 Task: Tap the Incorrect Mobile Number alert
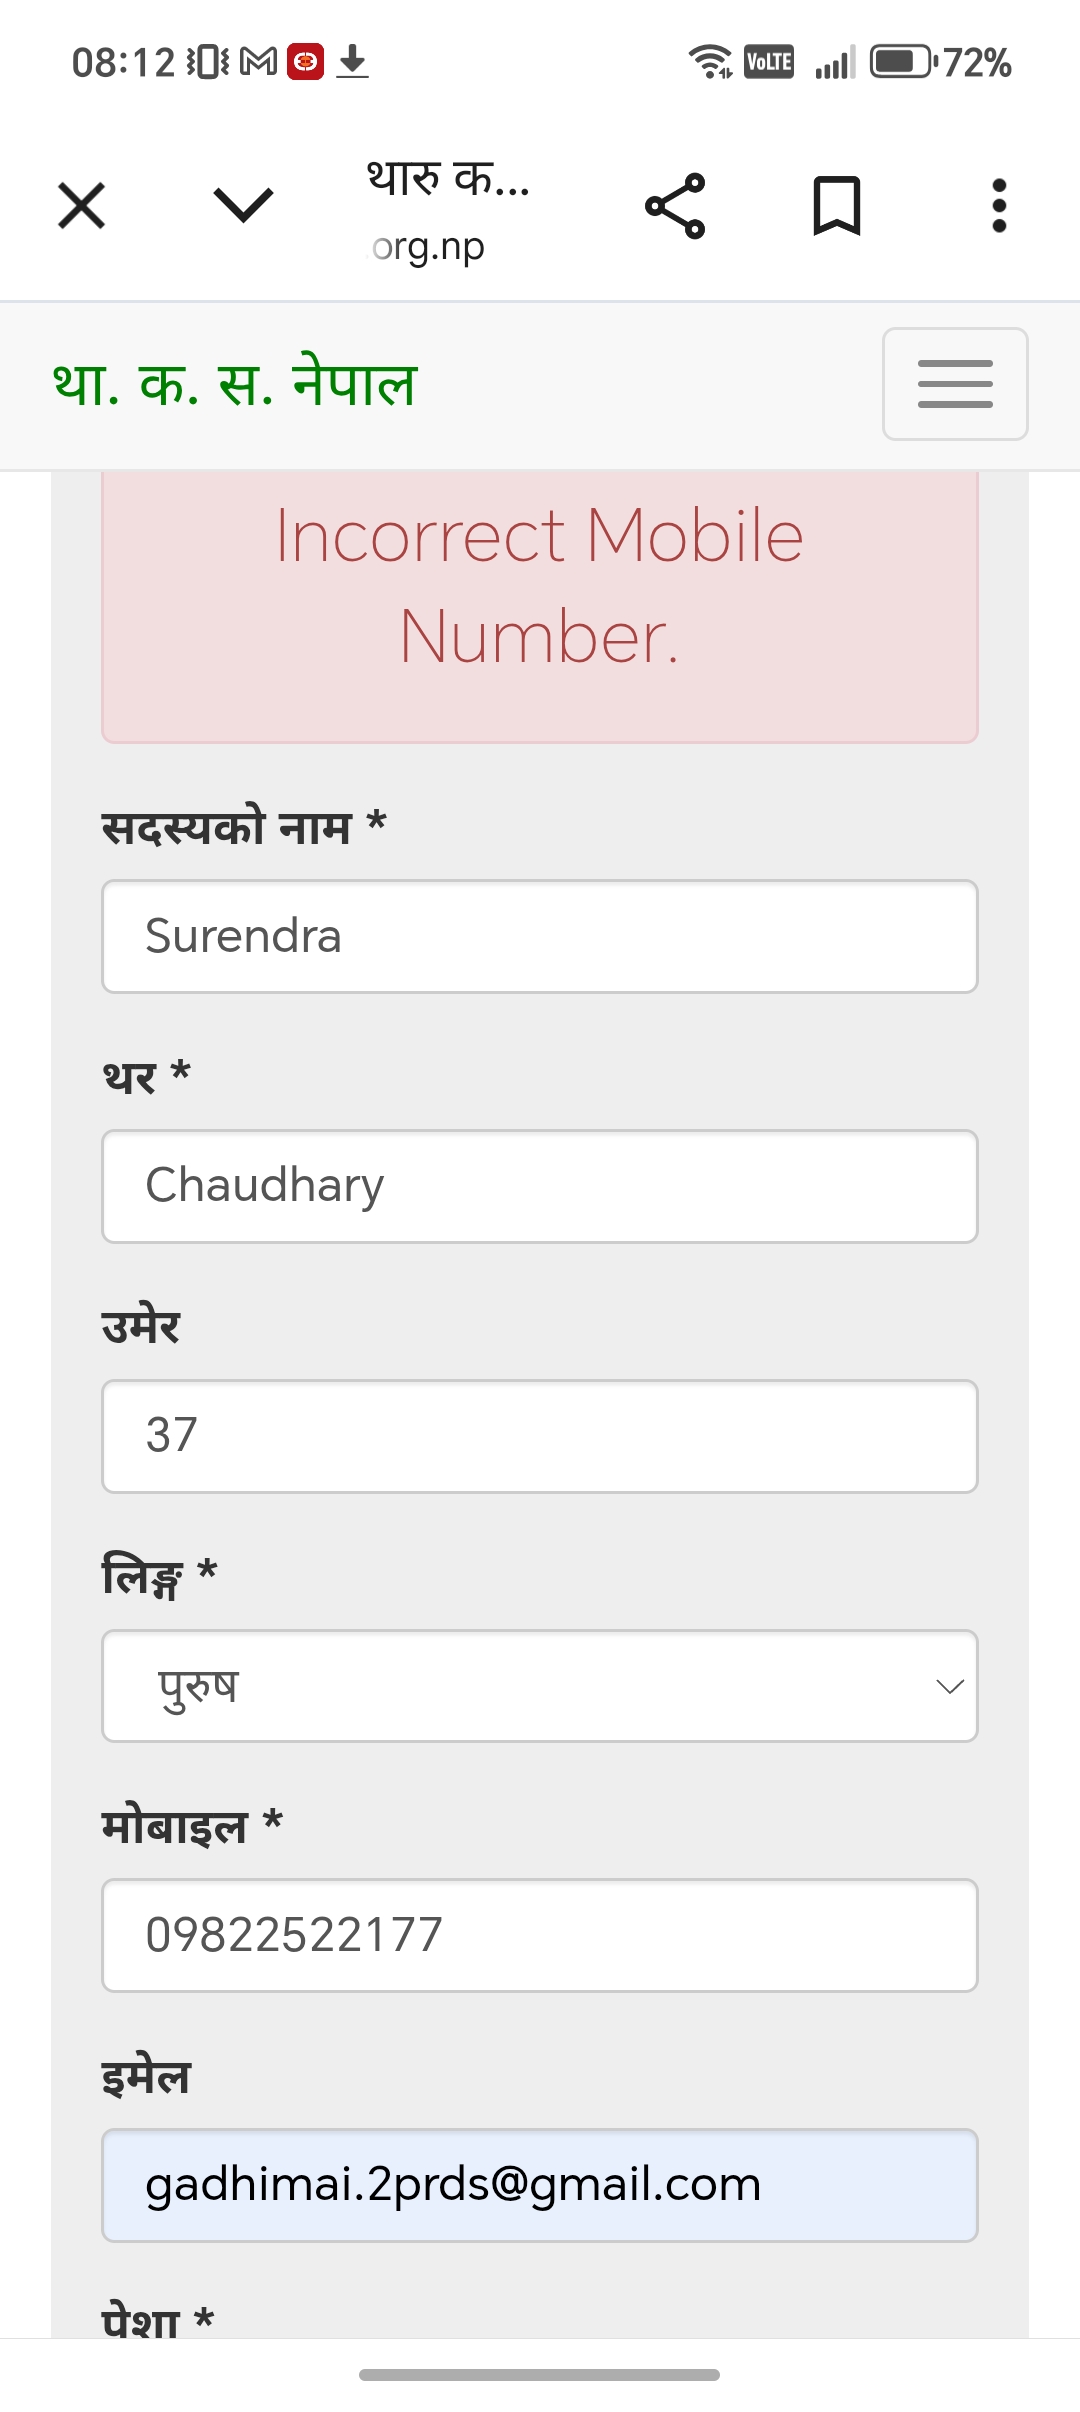[540, 587]
